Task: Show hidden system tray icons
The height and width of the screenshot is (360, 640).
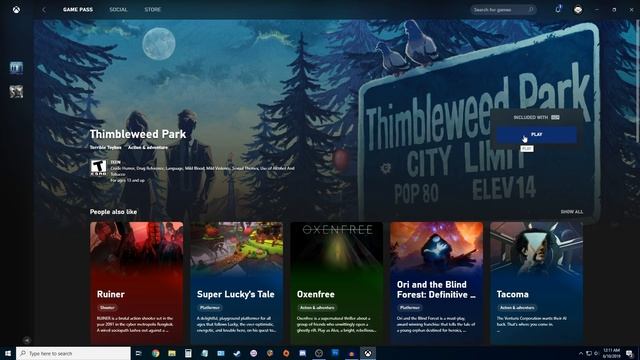Action: (581, 353)
